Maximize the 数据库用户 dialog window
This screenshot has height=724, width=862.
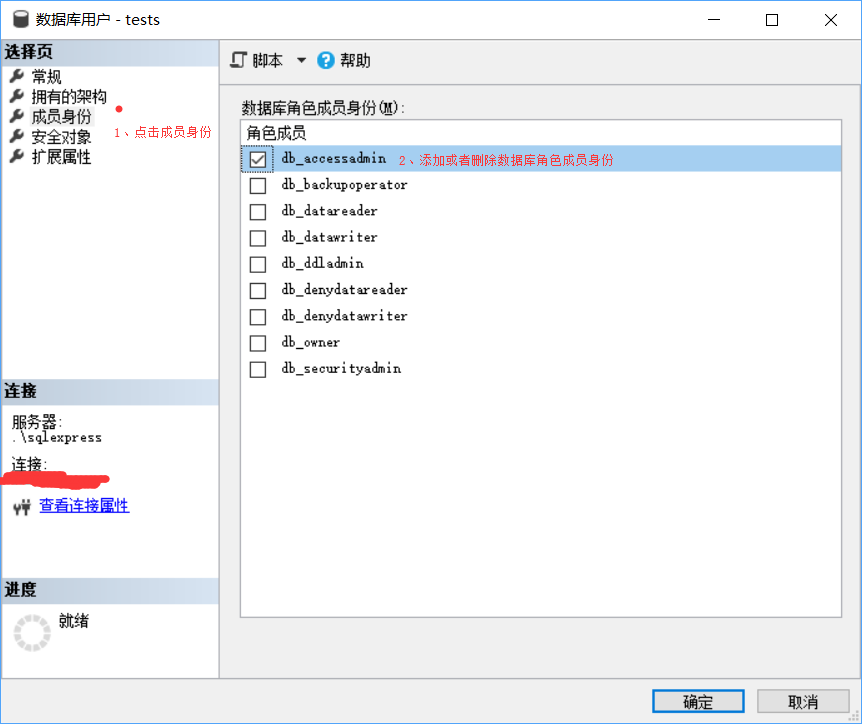coord(772,20)
